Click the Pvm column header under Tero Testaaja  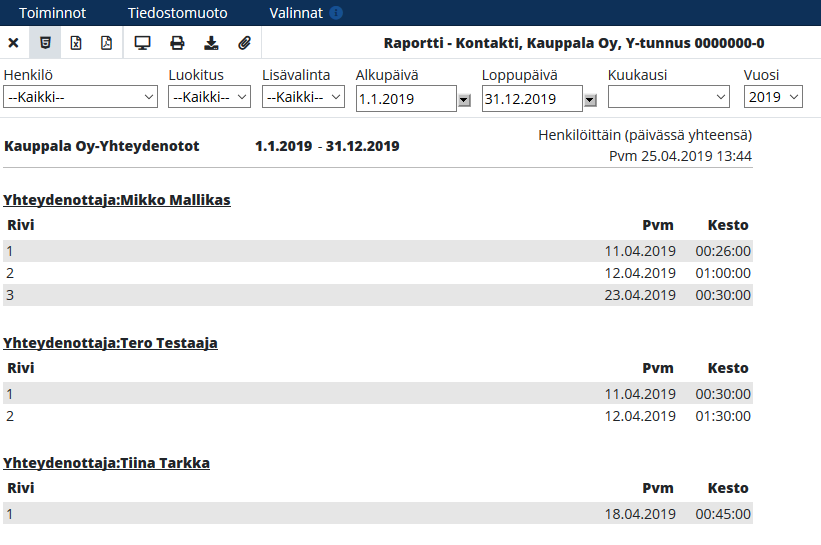(x=658, y=368)
